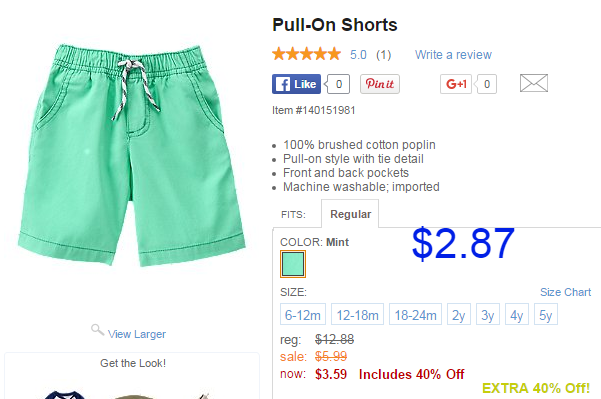Select size 3y
This screenshot has width=601, height=399.
coord(488,314)
